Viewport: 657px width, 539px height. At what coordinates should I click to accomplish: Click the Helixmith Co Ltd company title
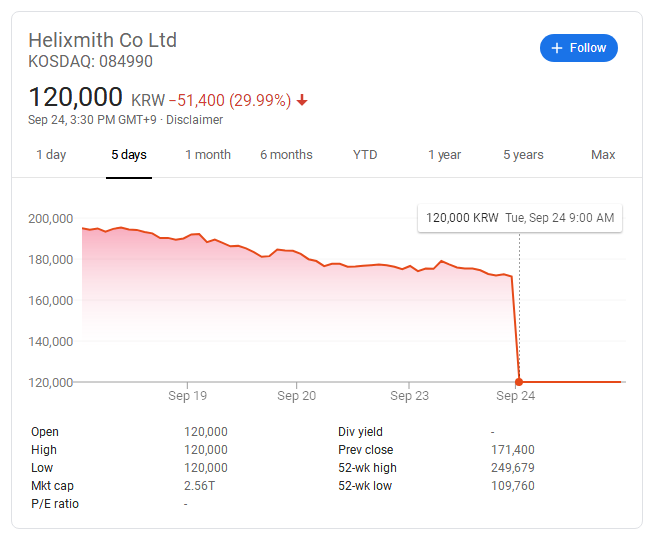pyautogui.click(x=103, y=40)
